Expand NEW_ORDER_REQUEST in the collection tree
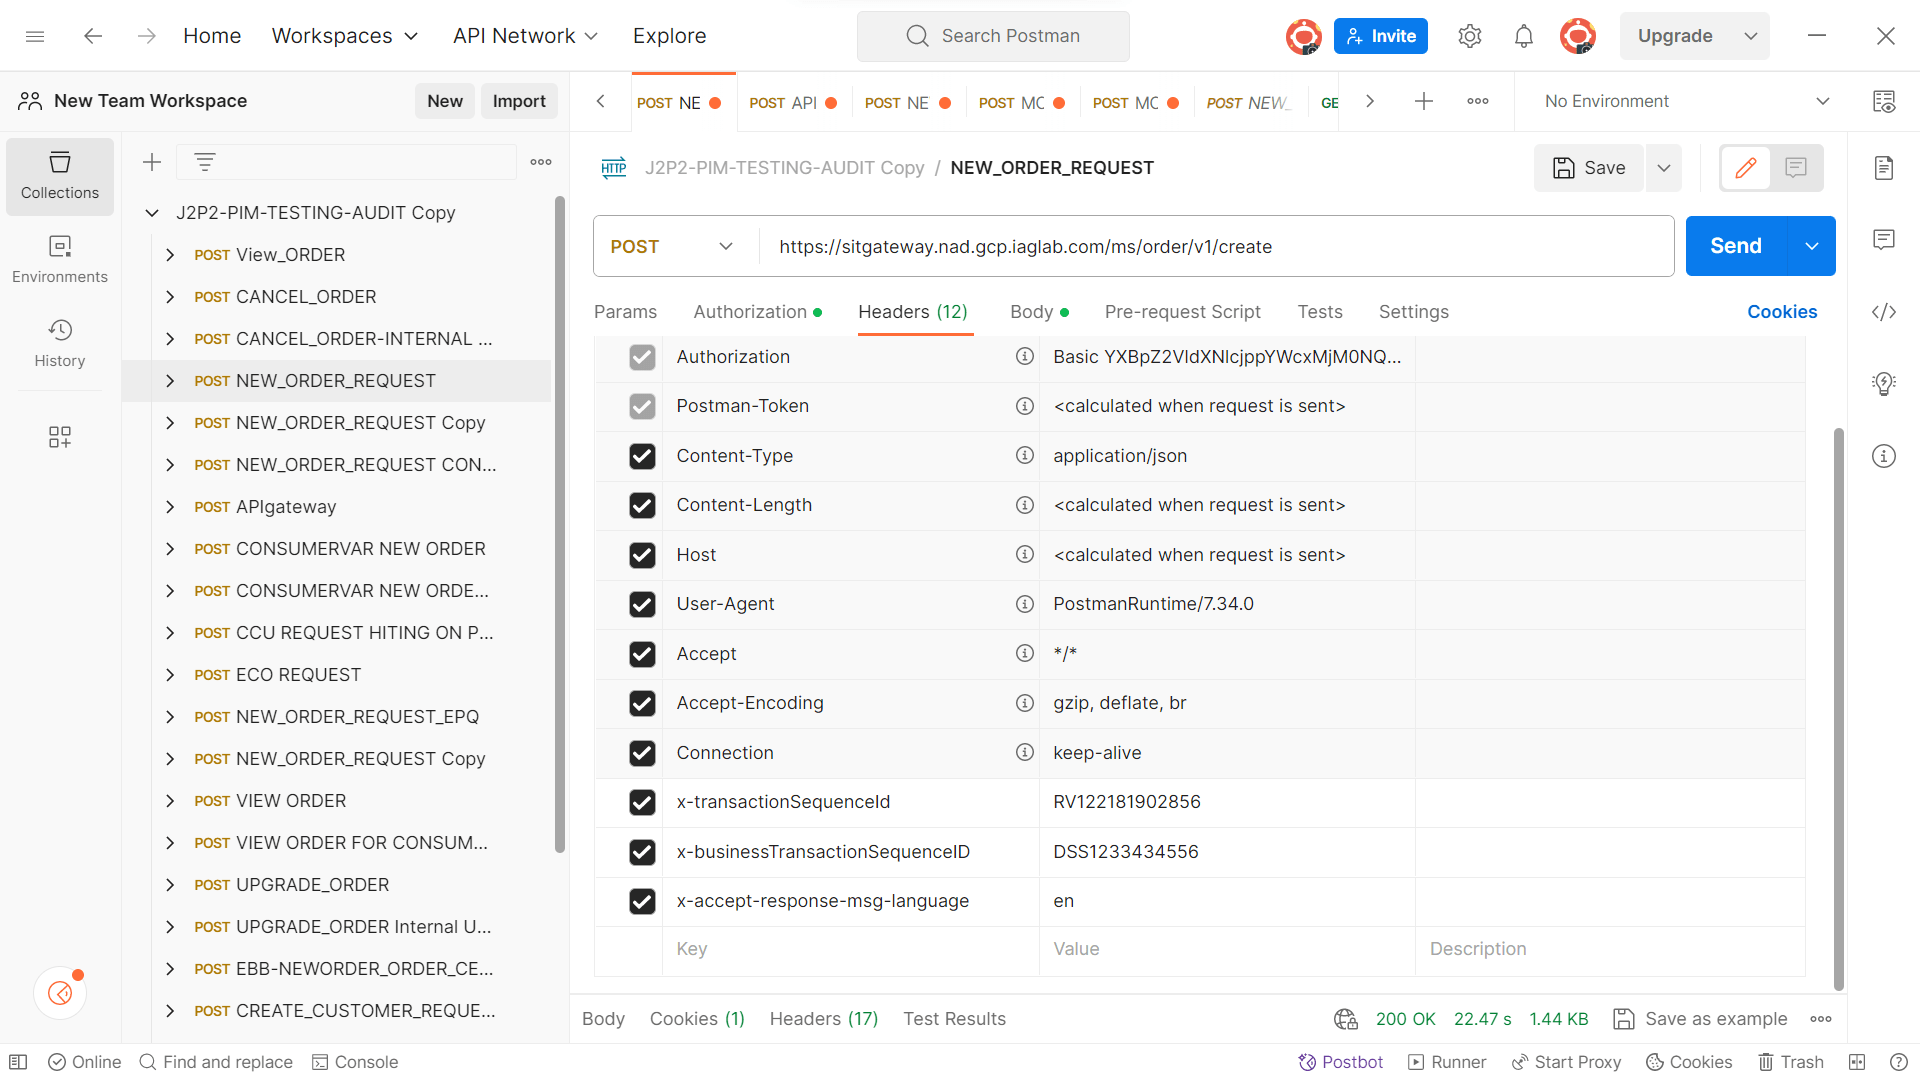 [x=169, y=381]
